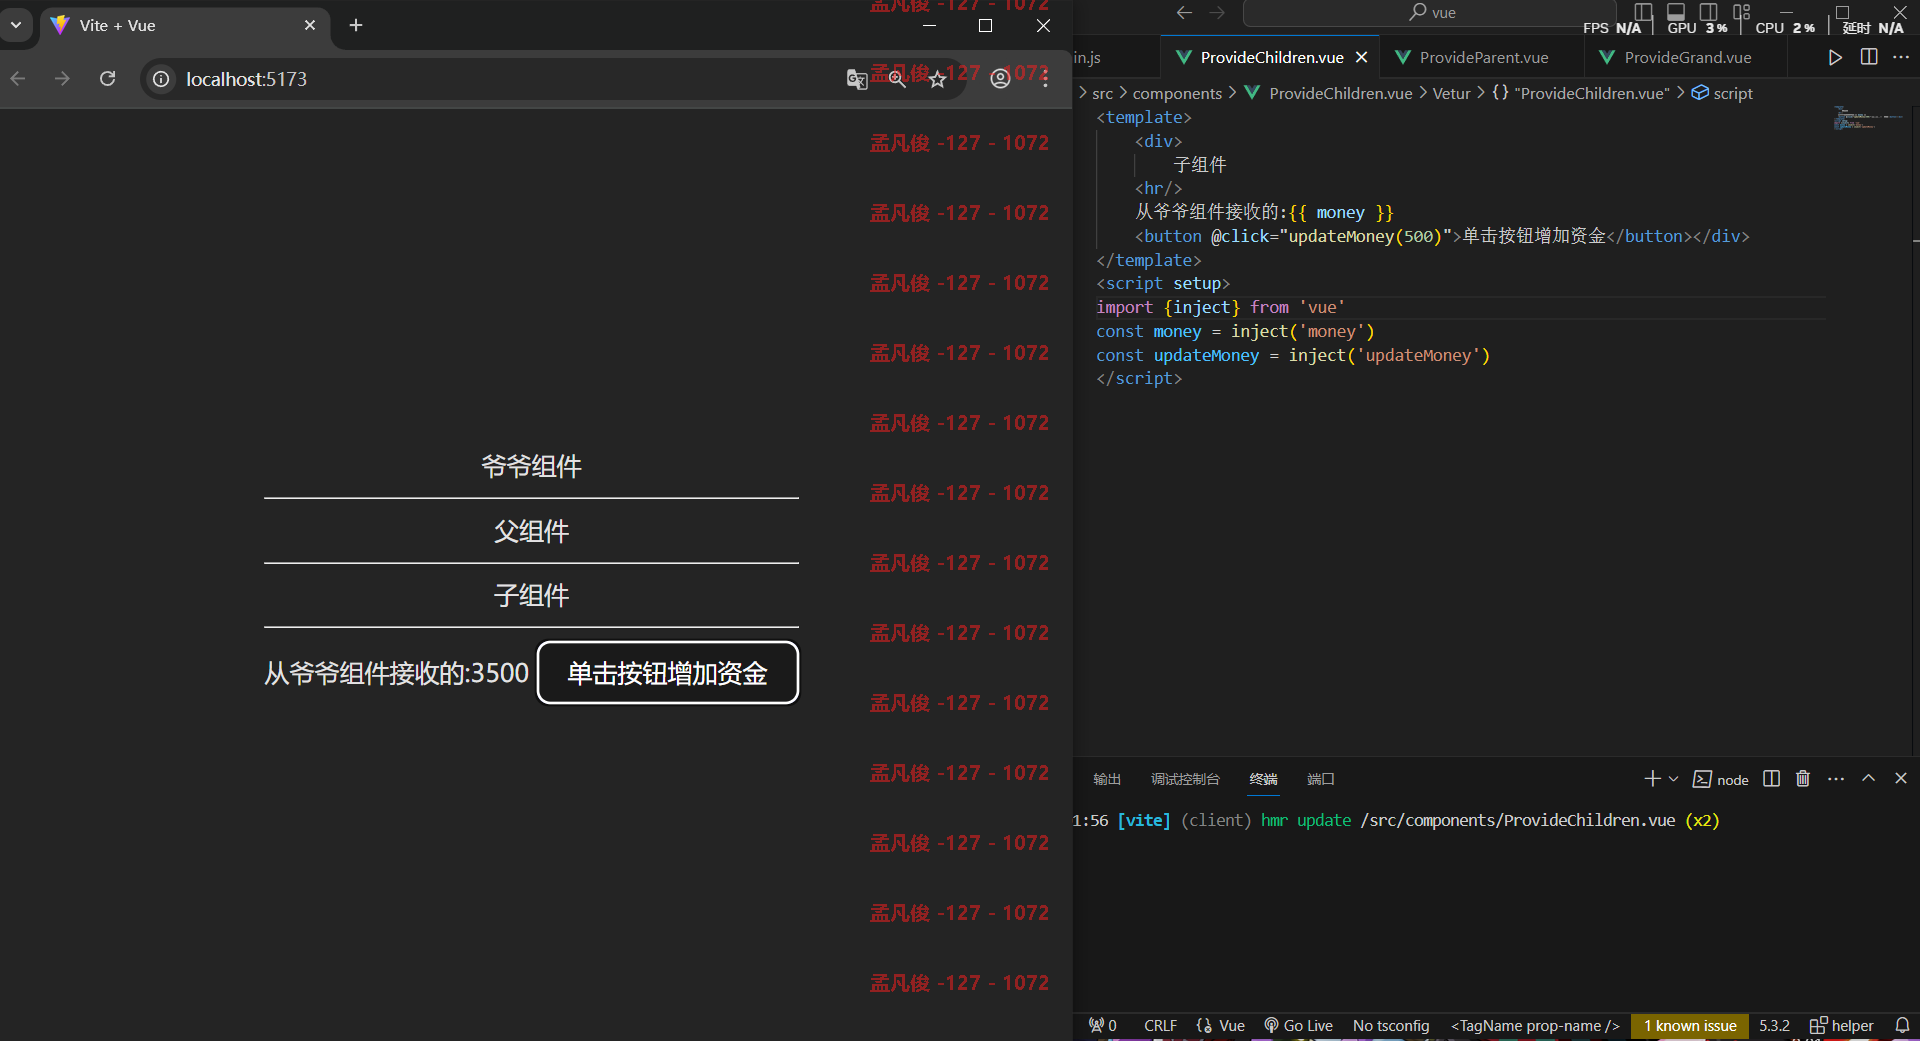Run the file with play icon
Viewport: 1920px width, 1041px height.
coord(1835,57)
